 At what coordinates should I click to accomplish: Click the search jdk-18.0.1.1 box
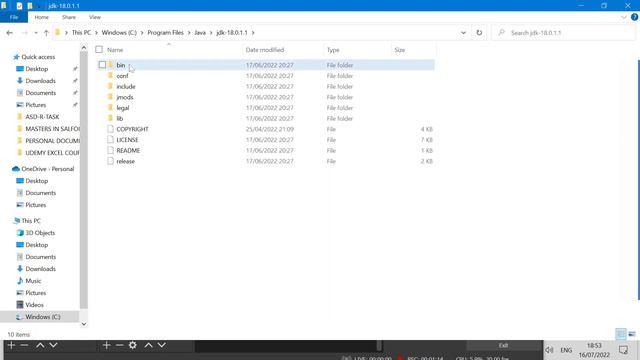point(565,33)
